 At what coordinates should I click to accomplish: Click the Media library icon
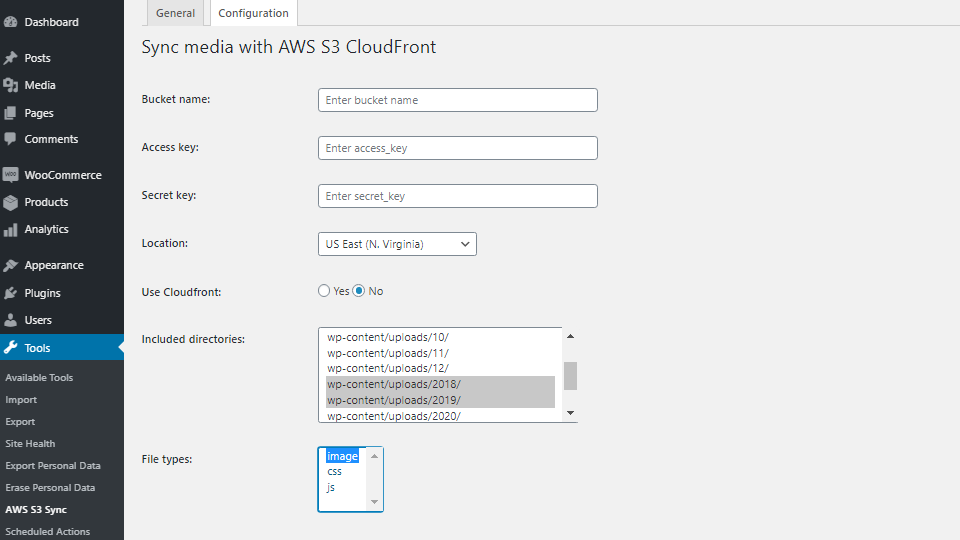(10, 85)
